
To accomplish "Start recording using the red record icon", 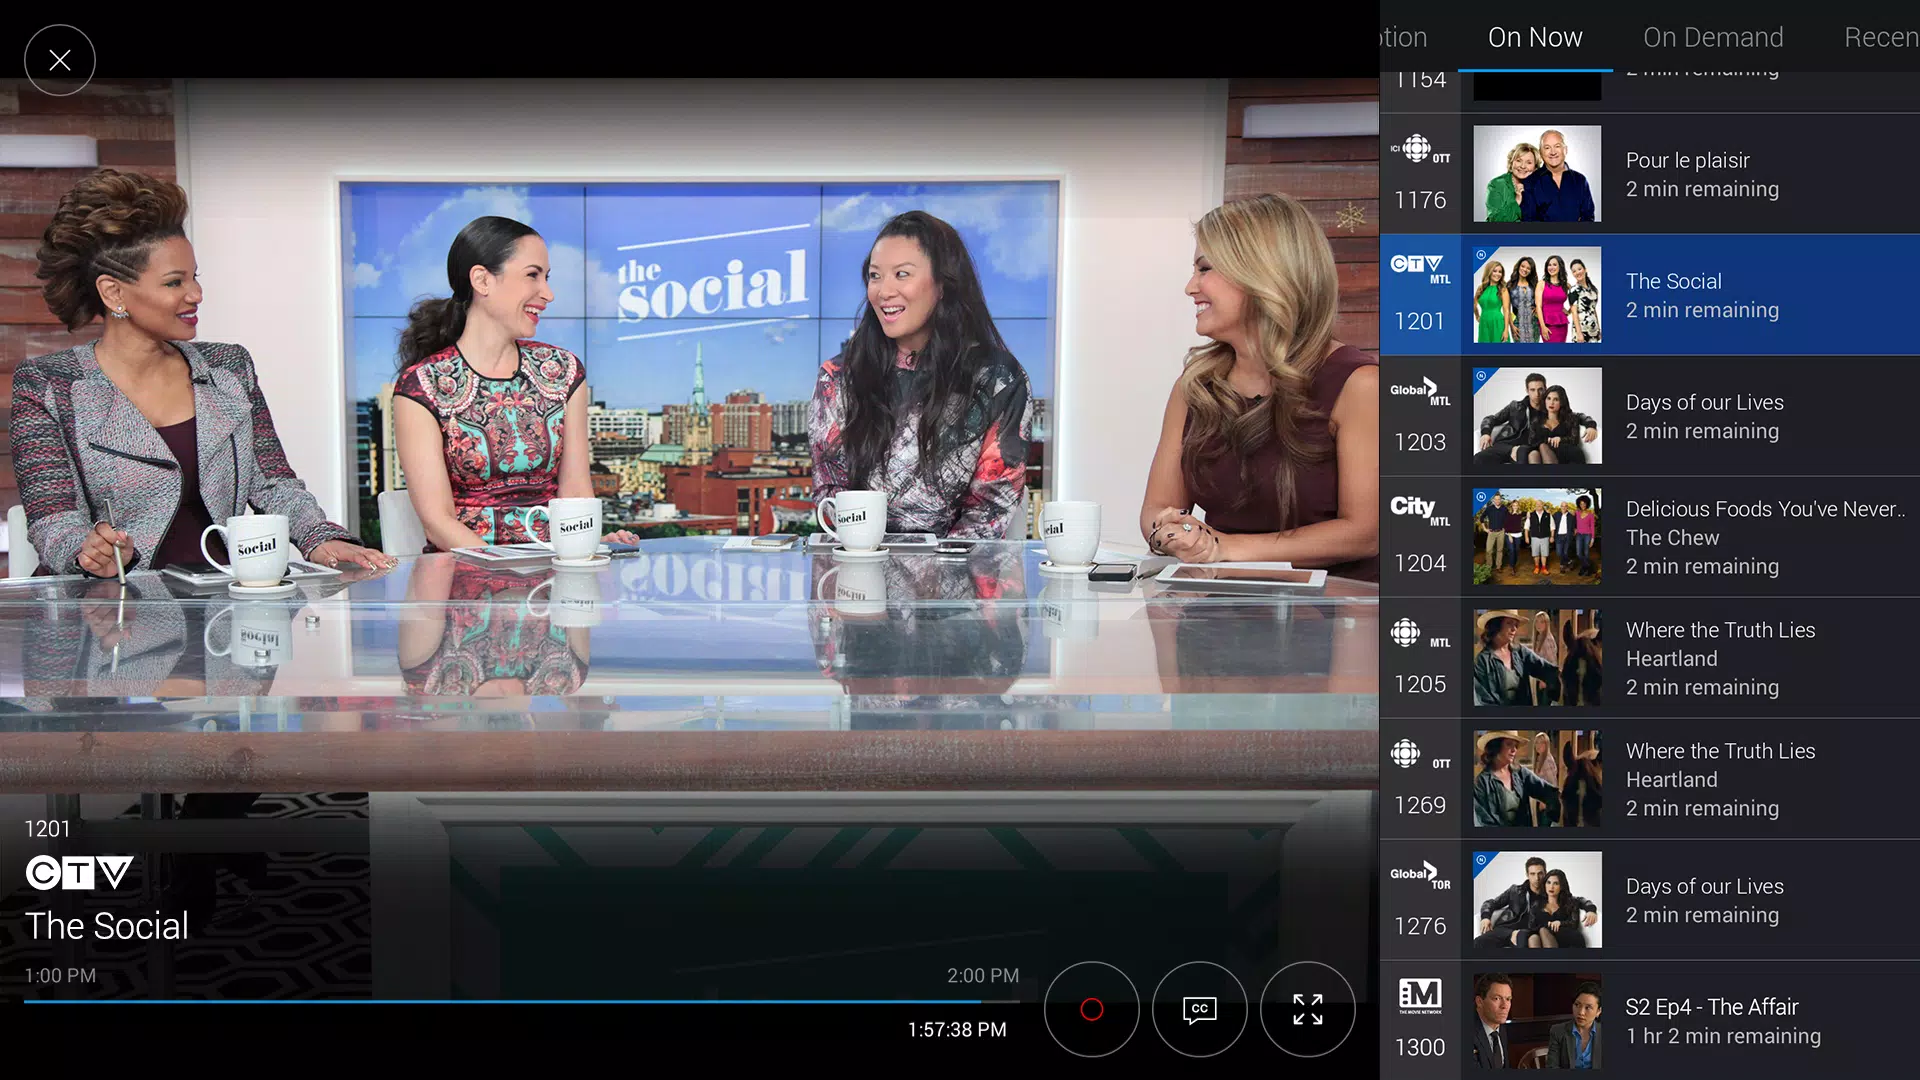I will coord(1091,1009).
